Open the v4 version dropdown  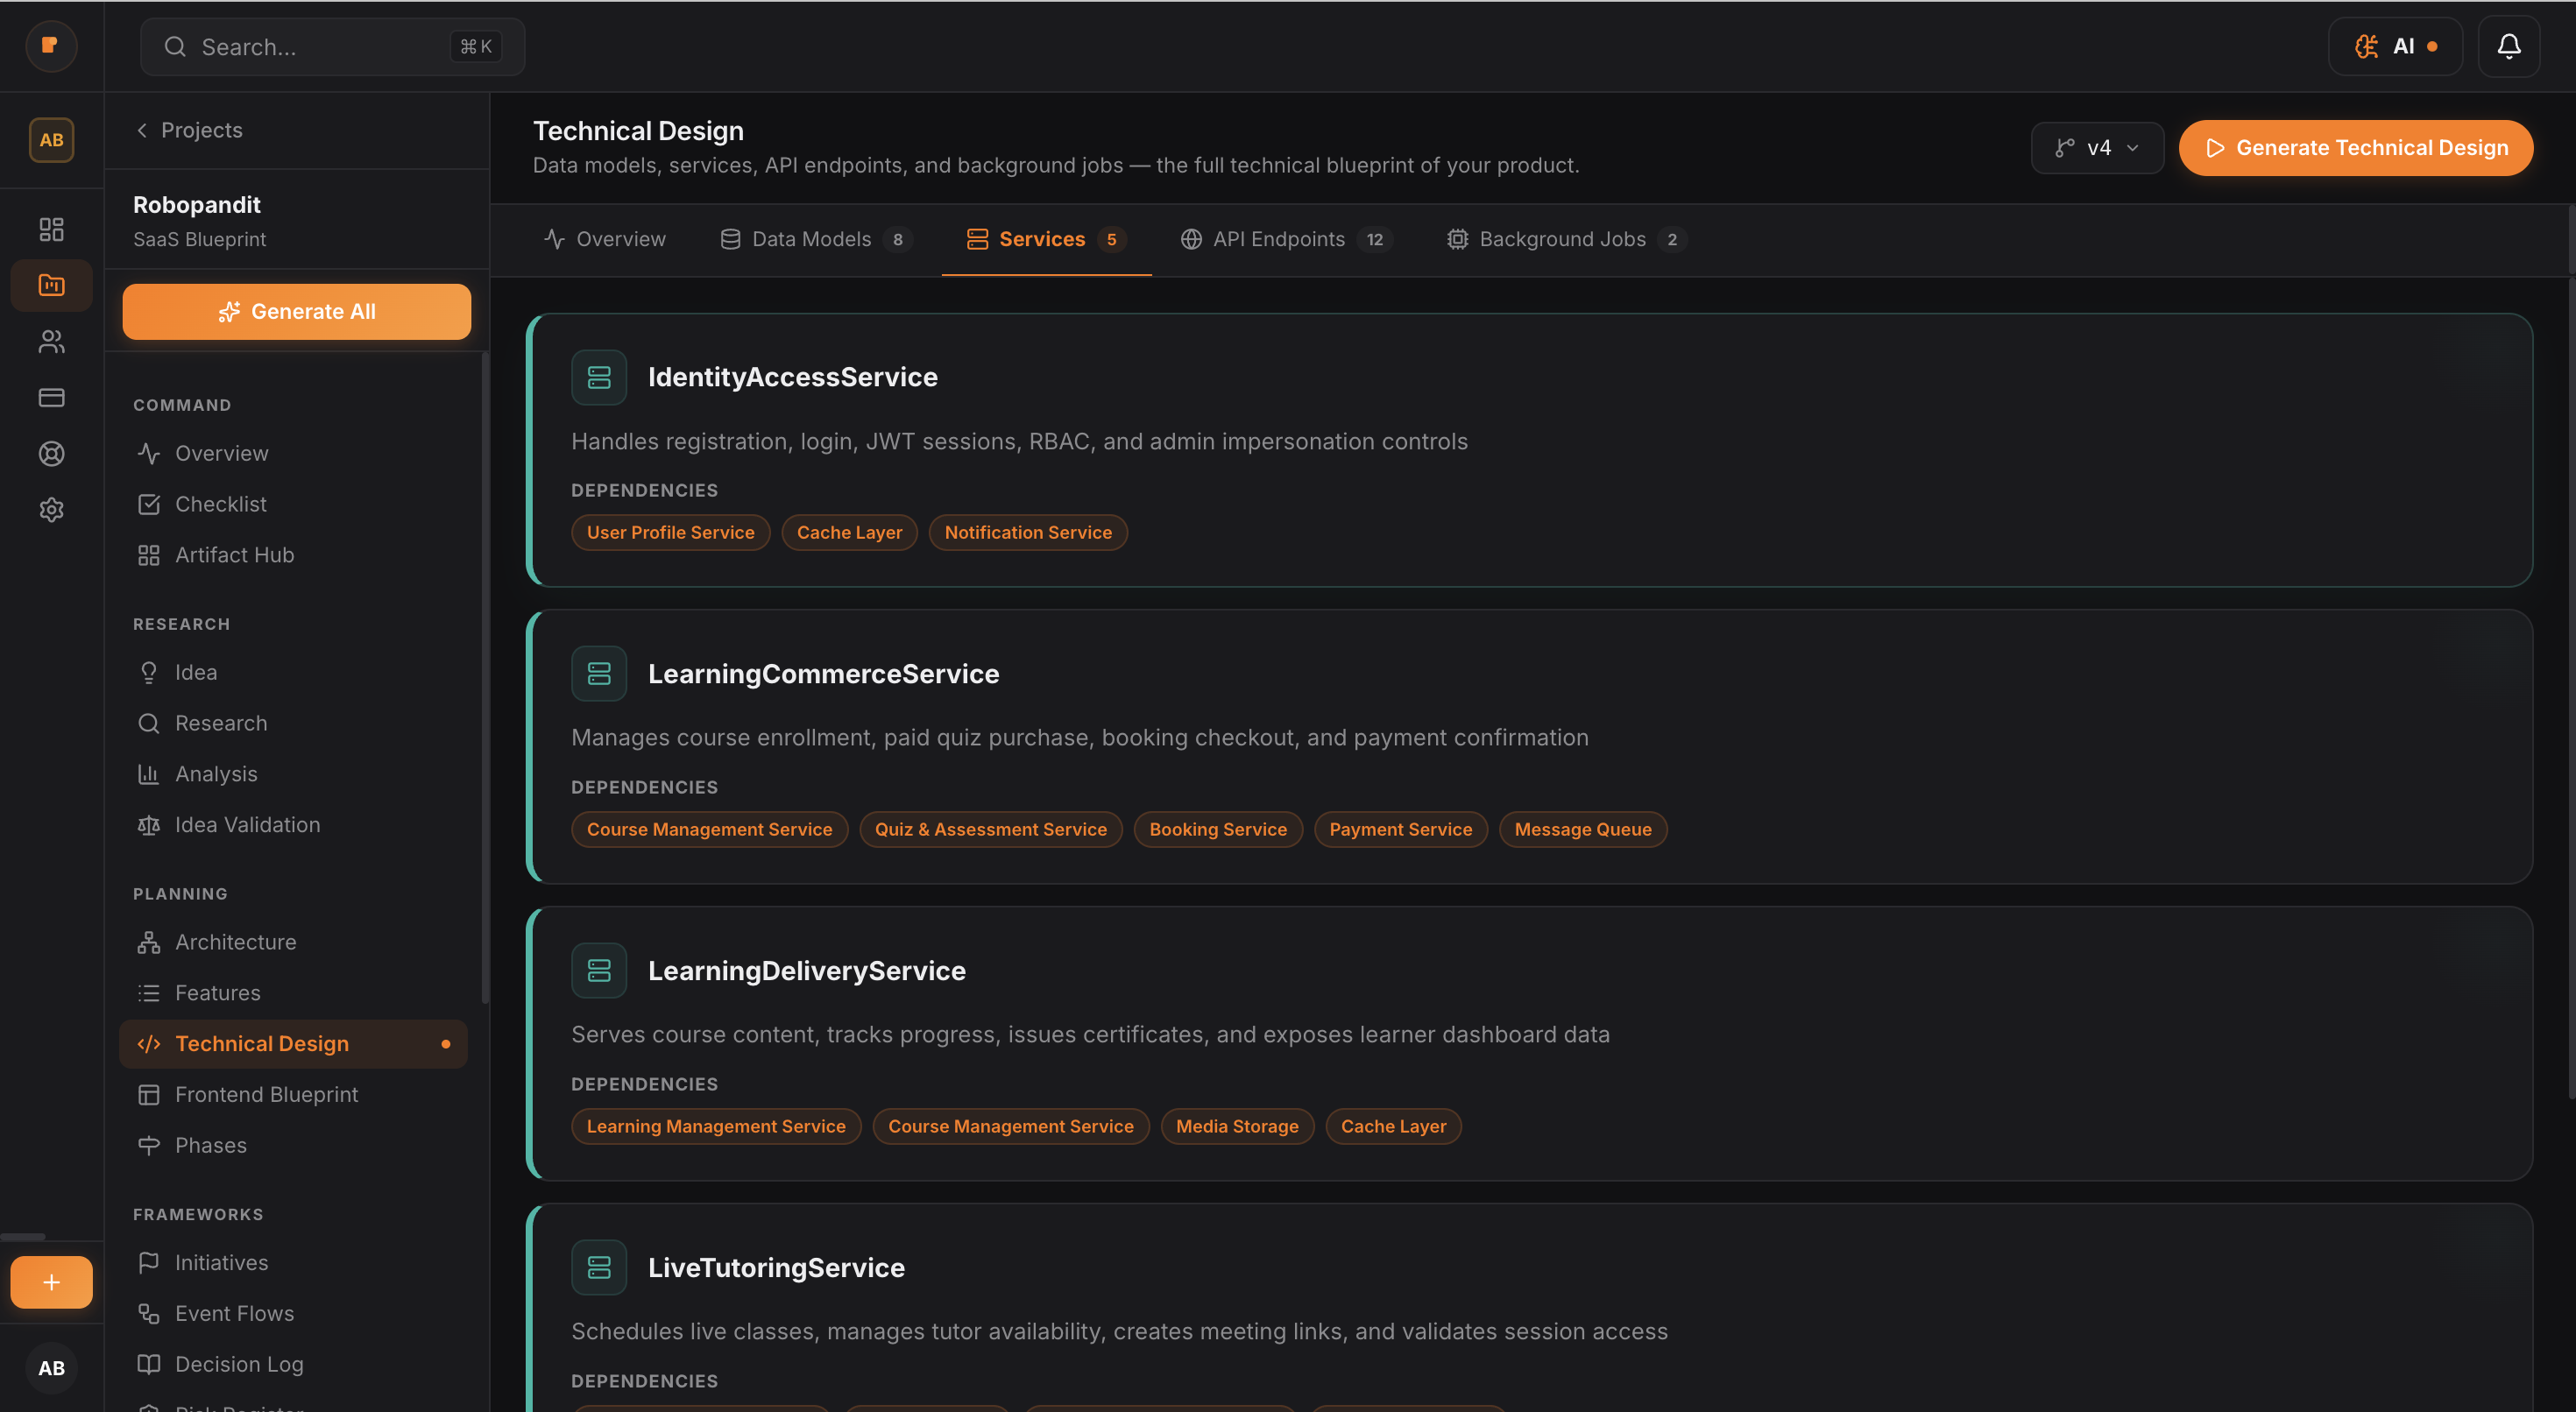pos(2097,148)
